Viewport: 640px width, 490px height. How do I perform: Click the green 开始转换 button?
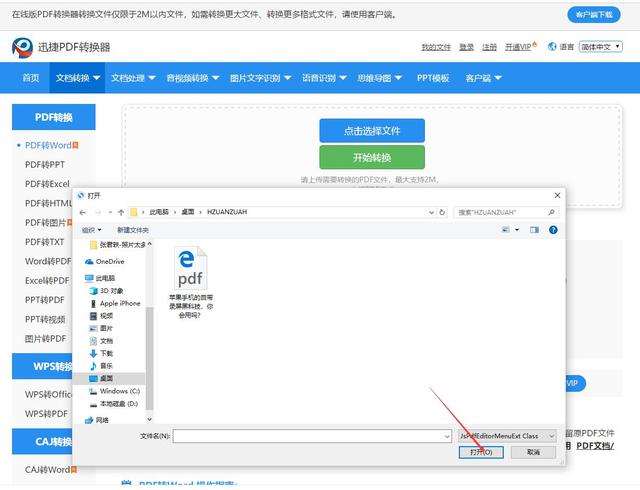click(372, 157)
